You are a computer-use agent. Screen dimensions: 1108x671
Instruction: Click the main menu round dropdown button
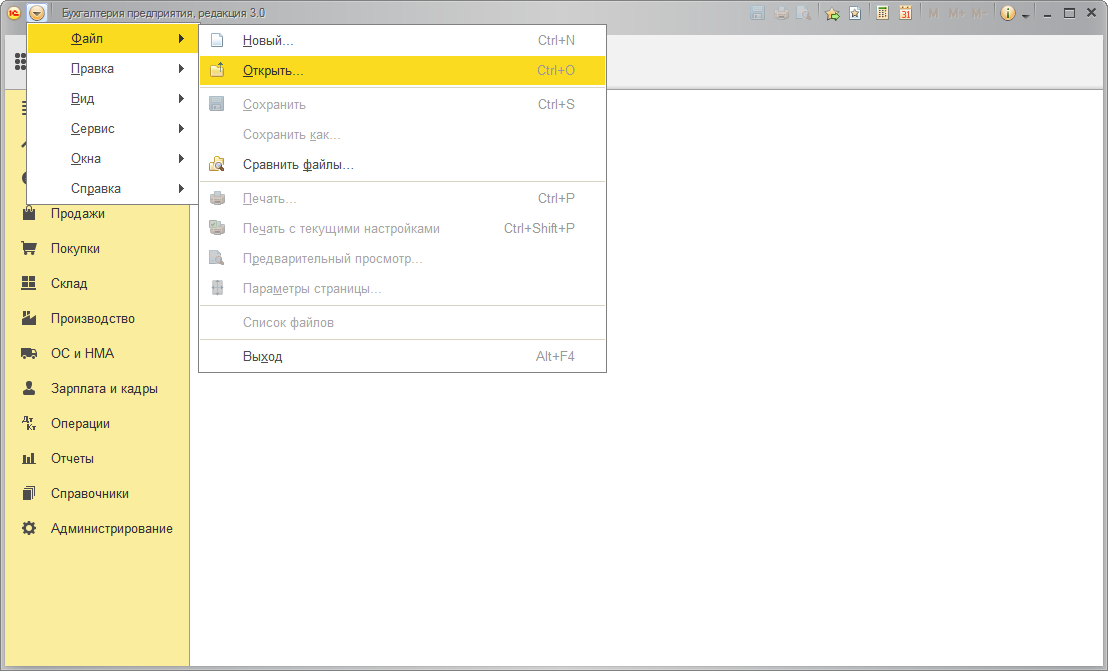[x=37, y=13]
